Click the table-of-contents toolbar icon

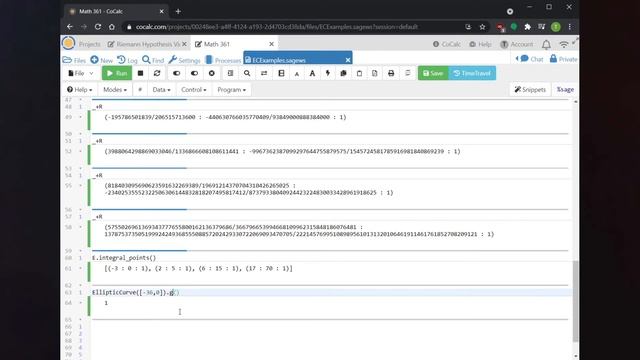tap(230, 73)
